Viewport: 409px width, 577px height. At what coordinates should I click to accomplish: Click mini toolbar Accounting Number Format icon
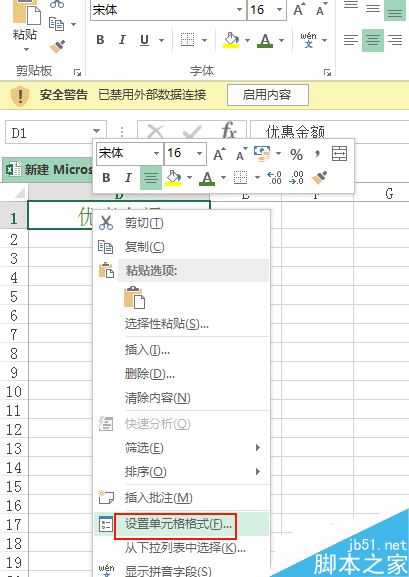click(x=262, y=153)
